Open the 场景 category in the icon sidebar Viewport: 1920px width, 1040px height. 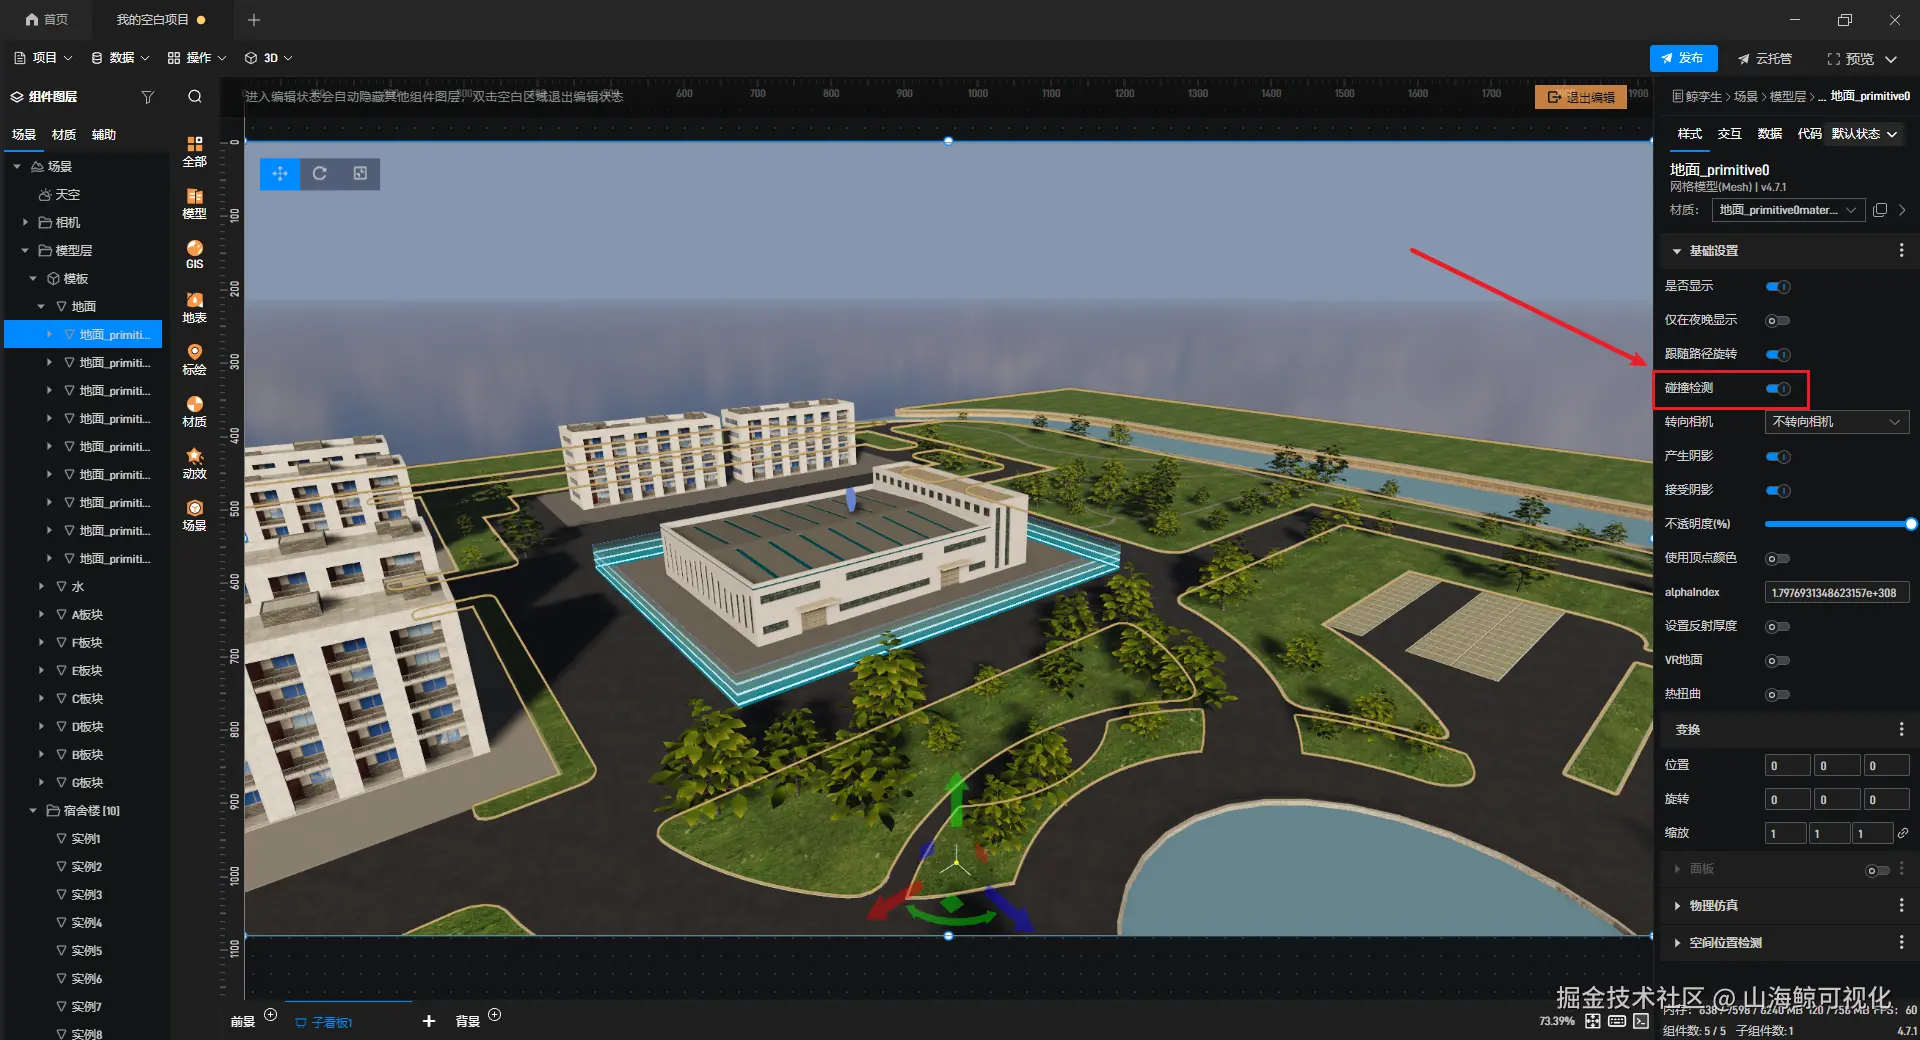pos(194,515)
